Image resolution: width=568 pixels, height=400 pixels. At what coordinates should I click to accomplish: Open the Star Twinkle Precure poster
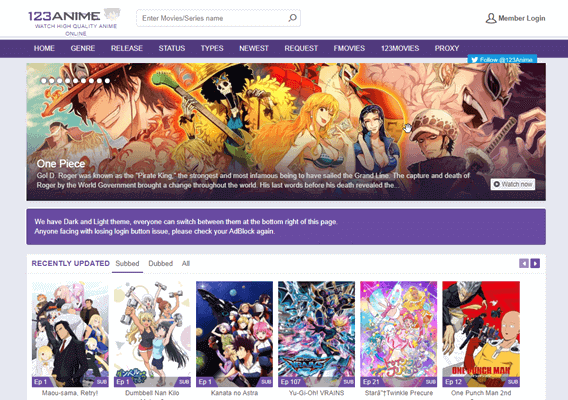click(398, 334)
